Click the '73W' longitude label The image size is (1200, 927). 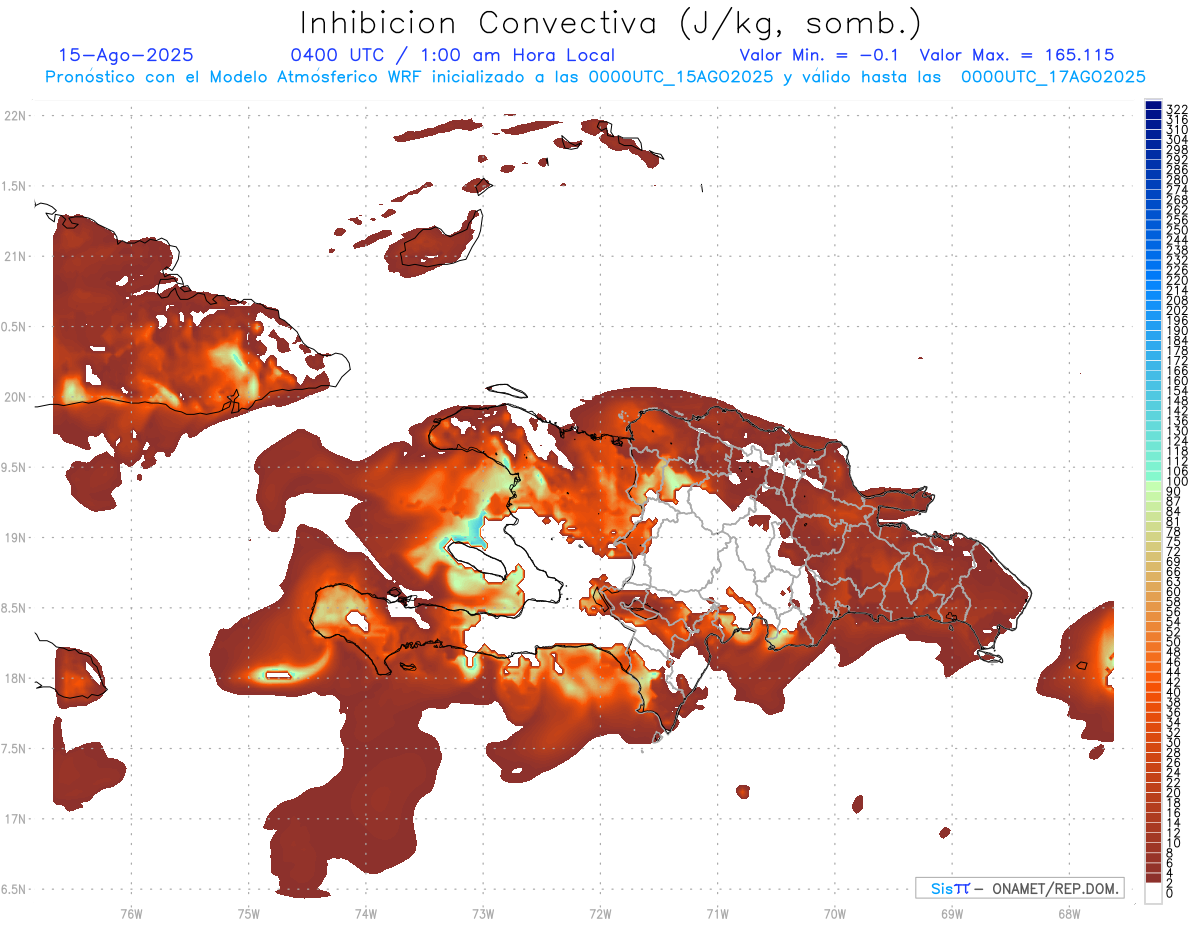(x=483, y=913)
